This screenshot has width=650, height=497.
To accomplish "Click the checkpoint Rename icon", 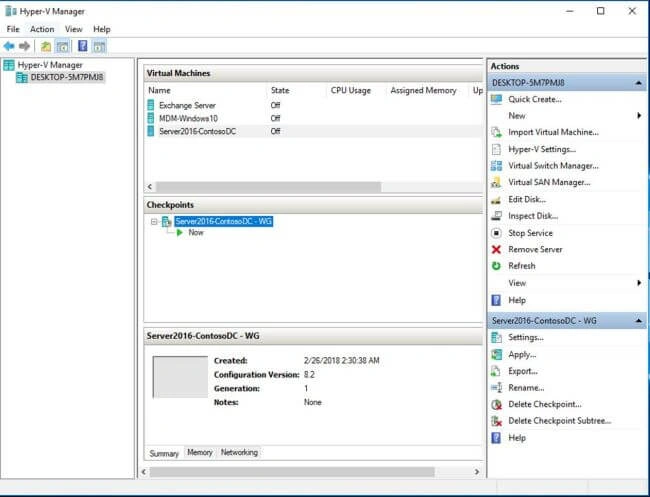I will pyautogui.click(x=496, y=388).
